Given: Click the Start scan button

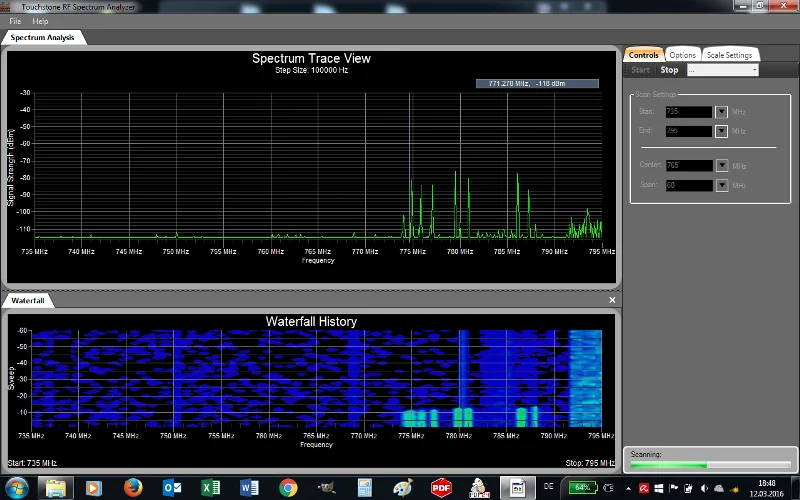Looking at the screenshot, I should click(x=640, y=70).
